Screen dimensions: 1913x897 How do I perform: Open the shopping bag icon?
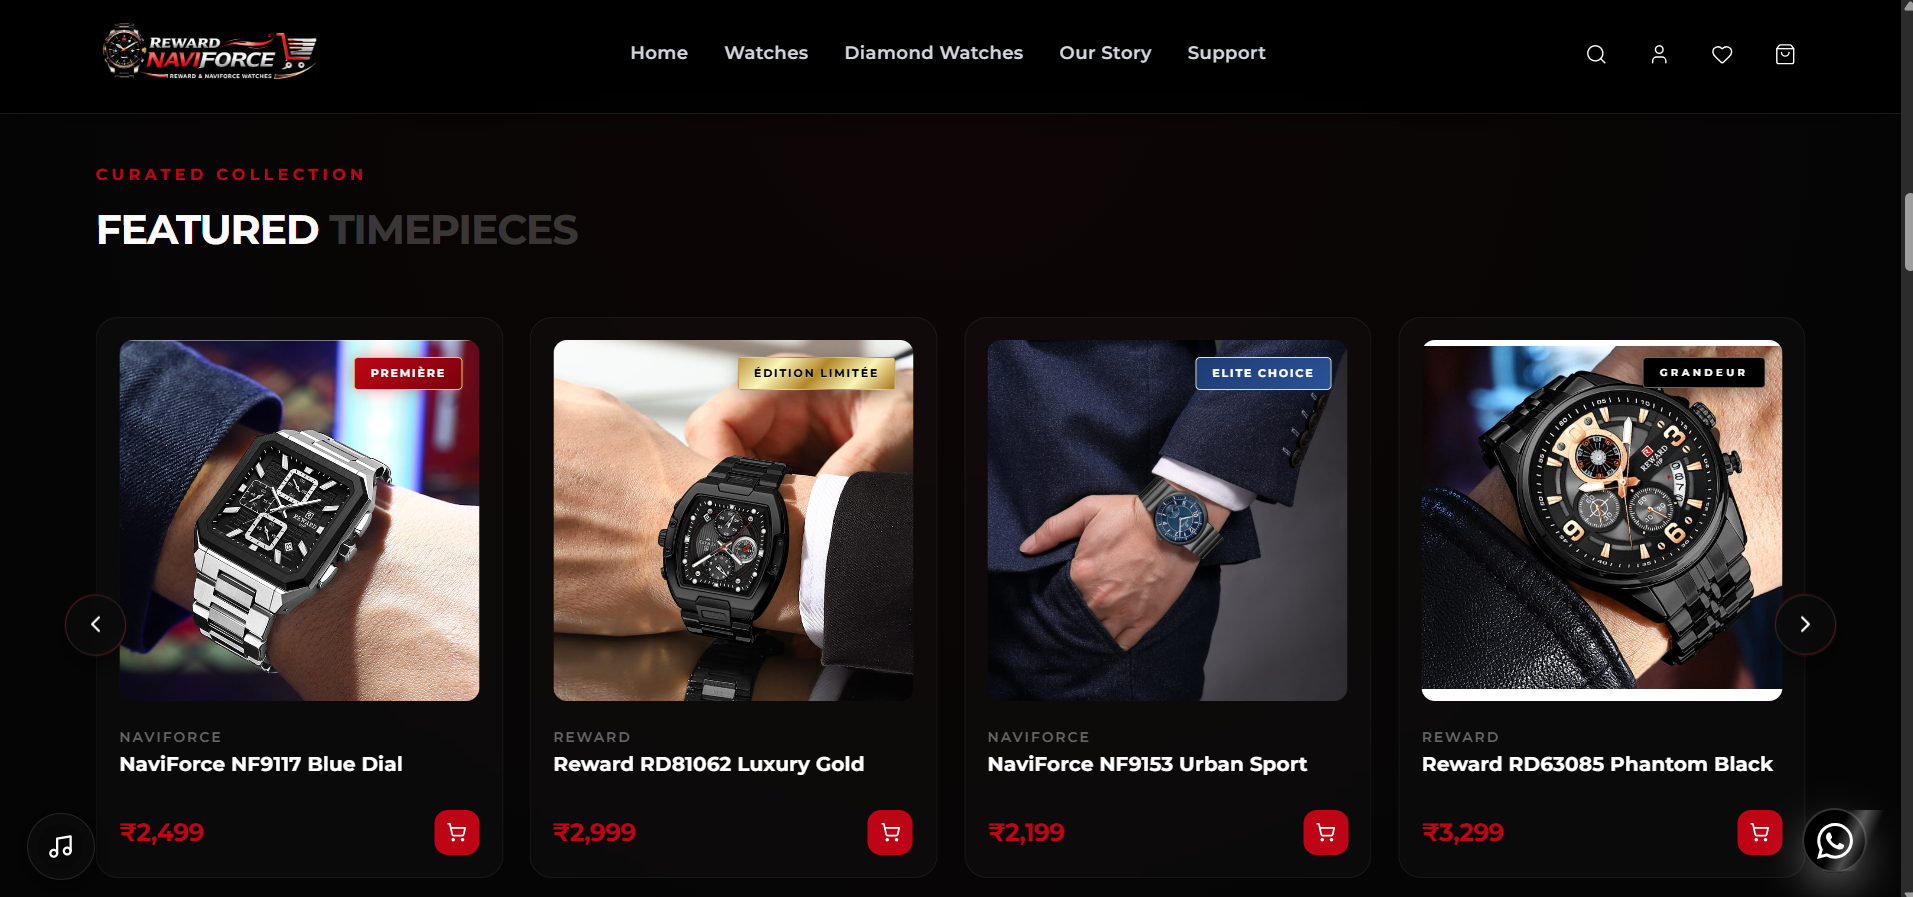point(1785,54)
